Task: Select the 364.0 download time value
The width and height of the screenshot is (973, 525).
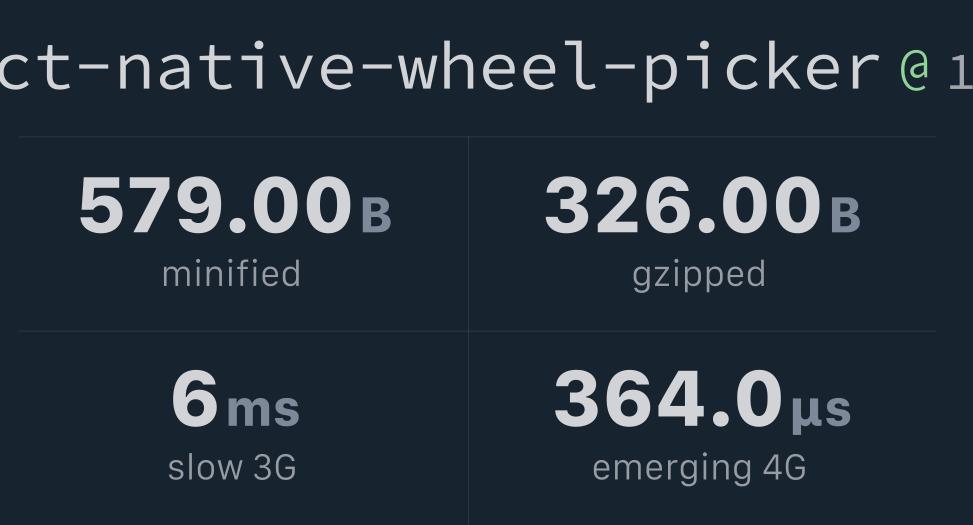Action: pyautogui.click(x=668, y=398)
